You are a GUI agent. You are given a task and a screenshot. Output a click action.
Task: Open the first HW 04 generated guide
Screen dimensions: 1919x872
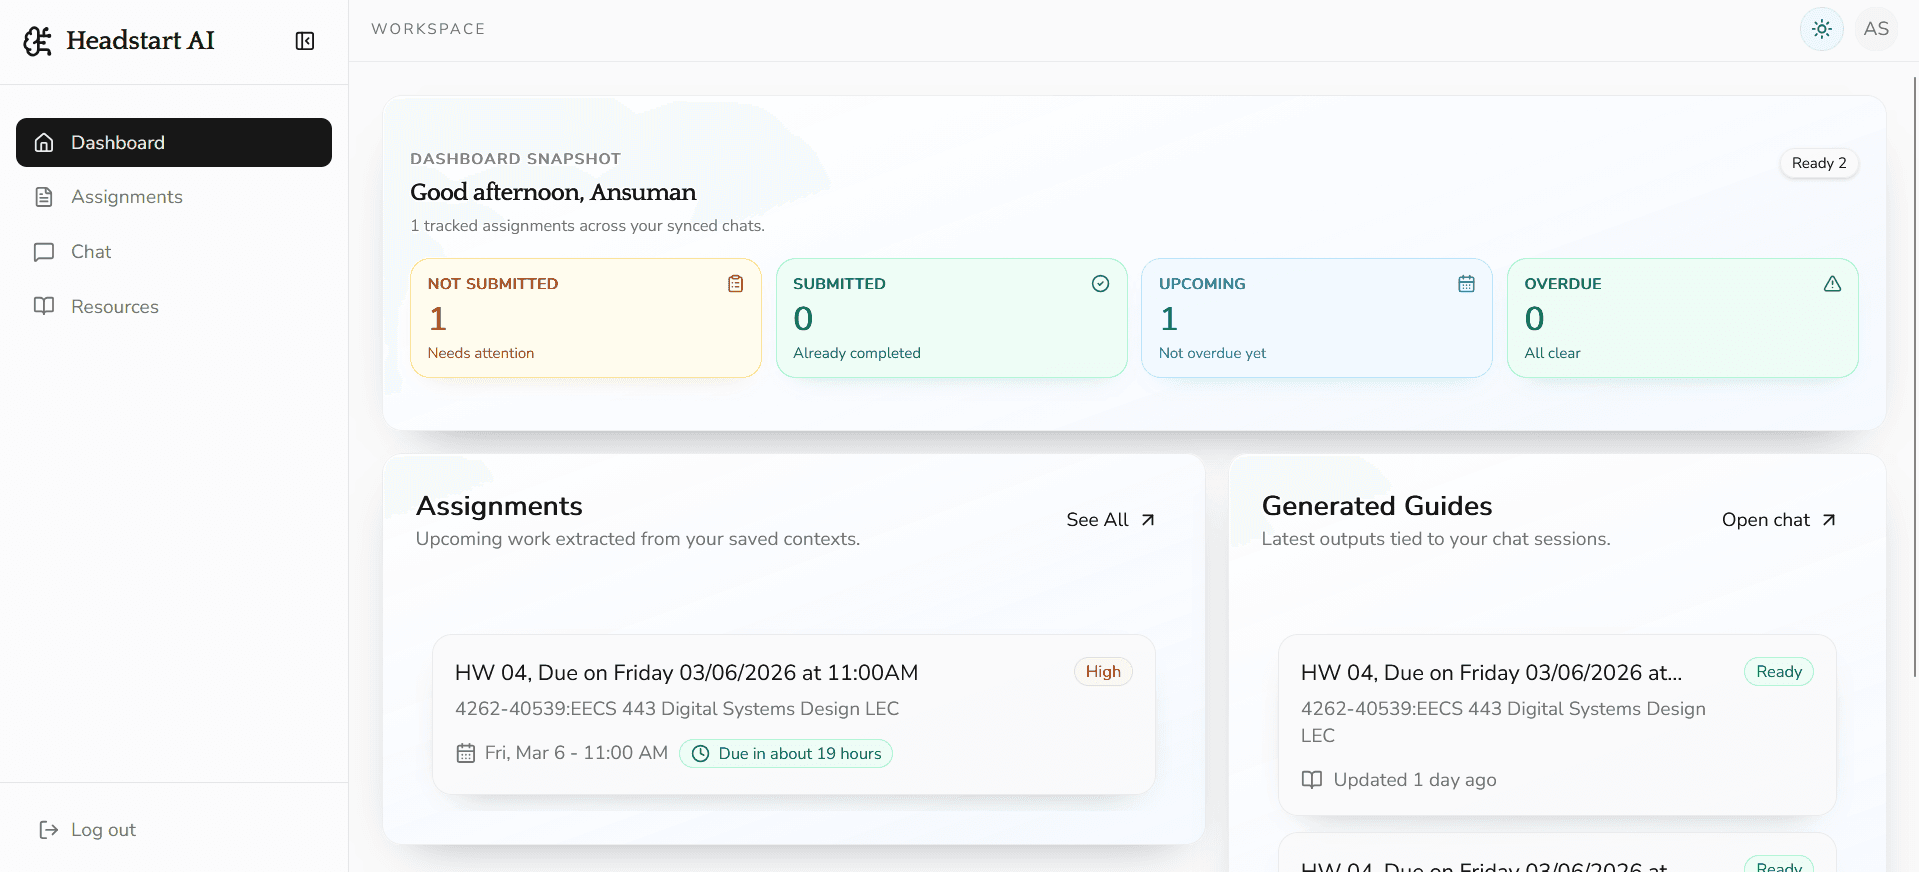(1557, 725)
